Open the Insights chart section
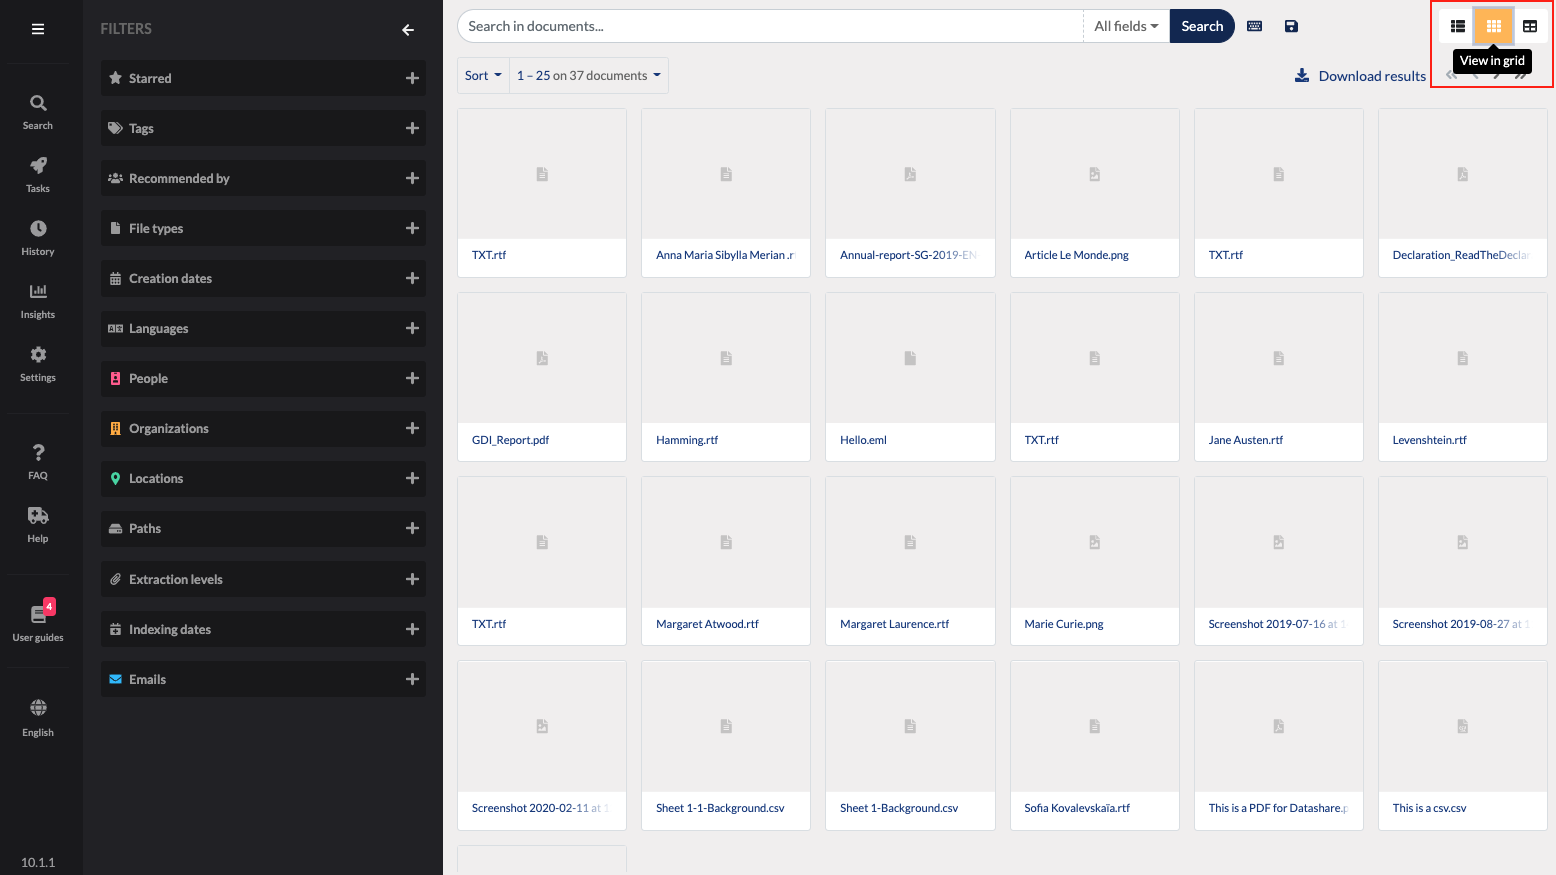Viewport: 1556px width, 875px height. pos(38,300)
